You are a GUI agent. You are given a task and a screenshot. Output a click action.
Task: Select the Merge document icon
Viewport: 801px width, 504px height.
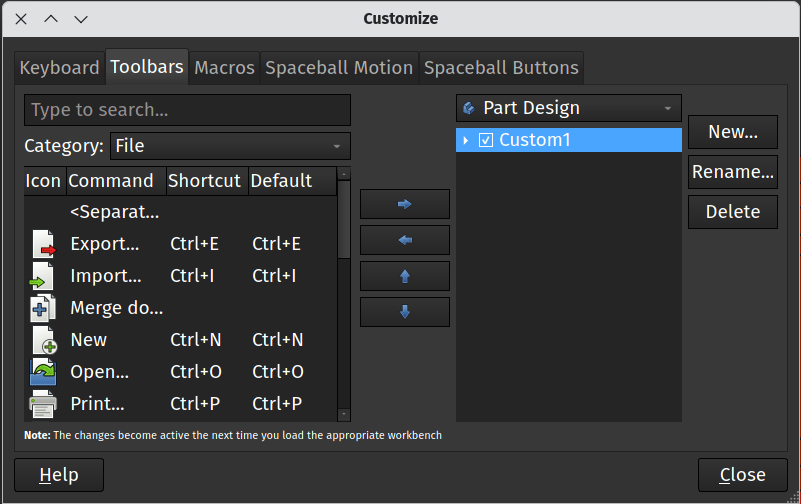click(43, 308)
